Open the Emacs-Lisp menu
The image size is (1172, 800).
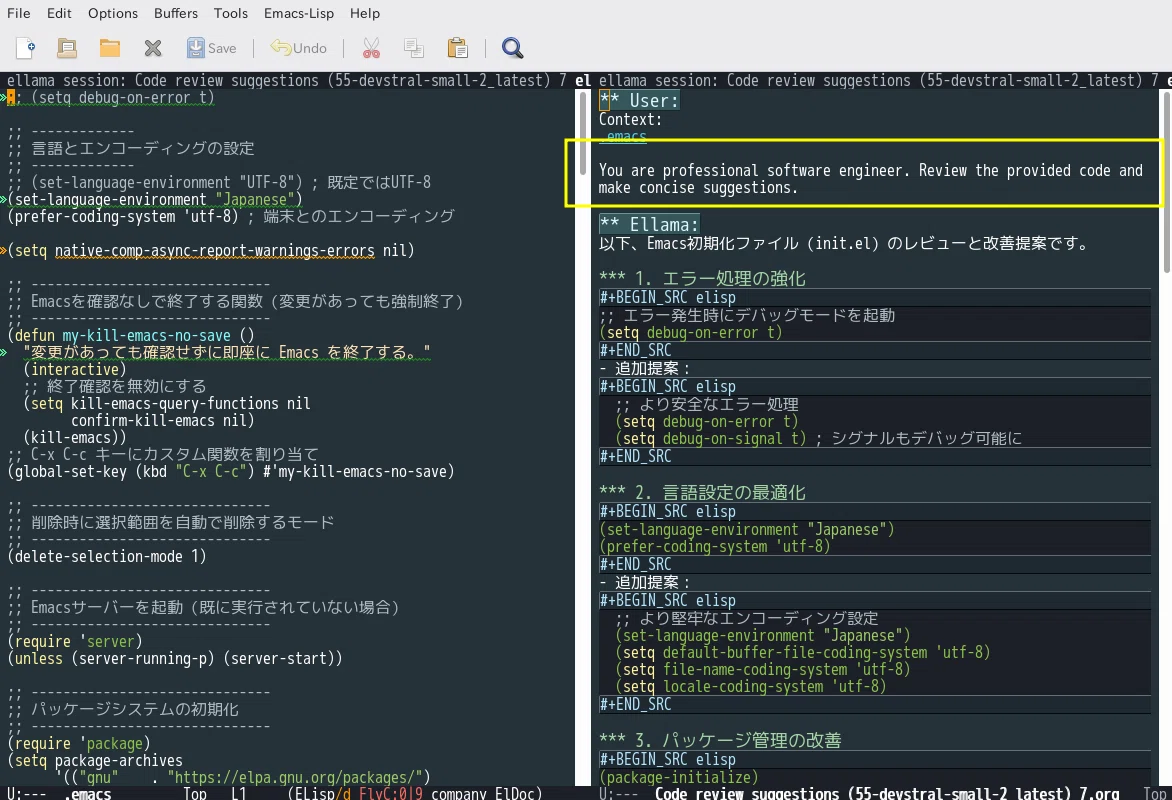coord(299,13)
